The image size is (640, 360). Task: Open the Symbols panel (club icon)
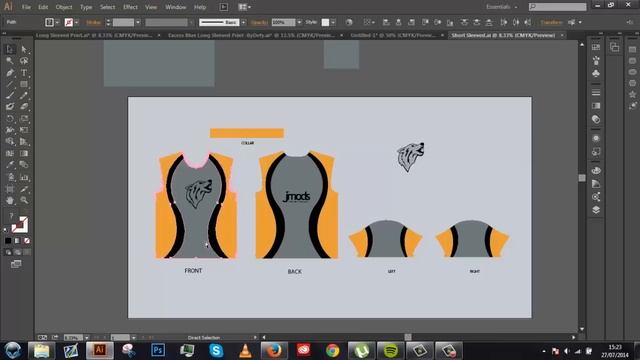[596, 73]
